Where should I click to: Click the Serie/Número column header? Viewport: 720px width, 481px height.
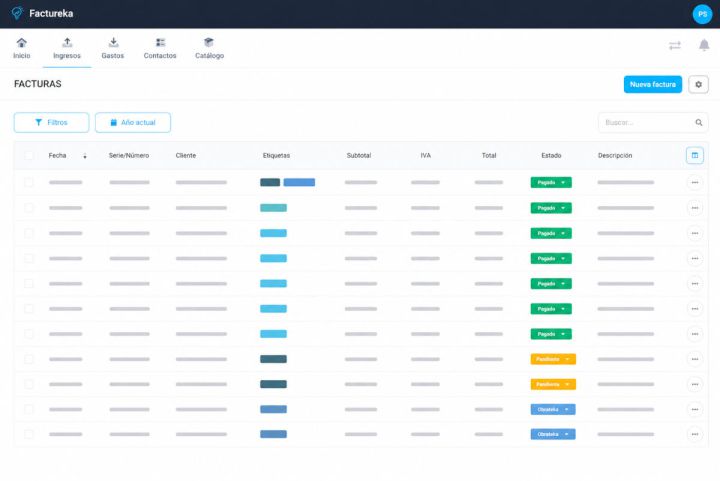tap(129, 156)
